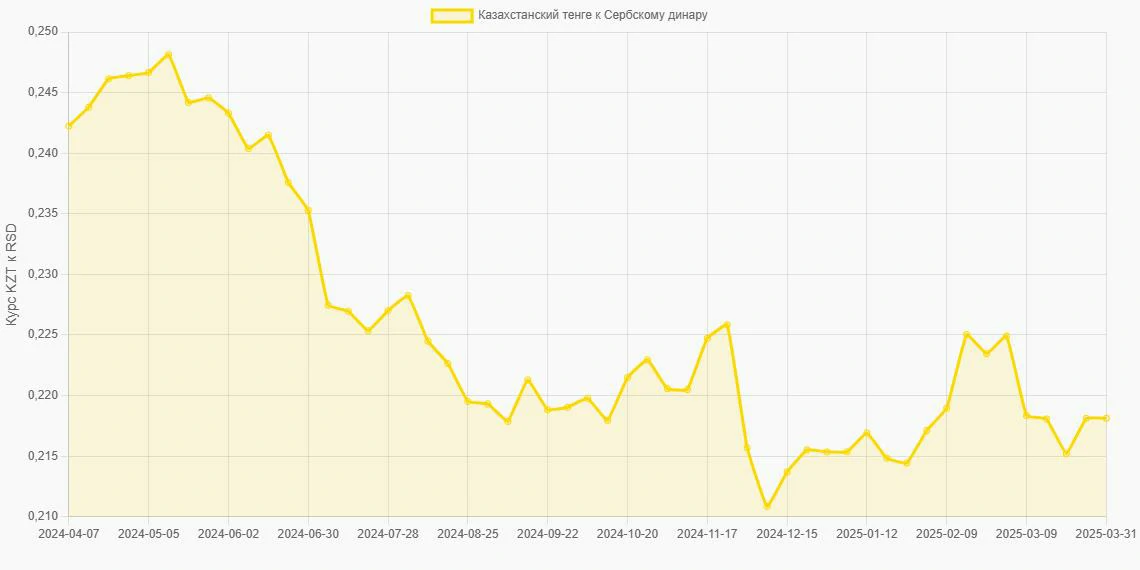Pick the data point on 2024-11-17
The width and height of the screenshot is (1140, 570).
tap(707, 338)
